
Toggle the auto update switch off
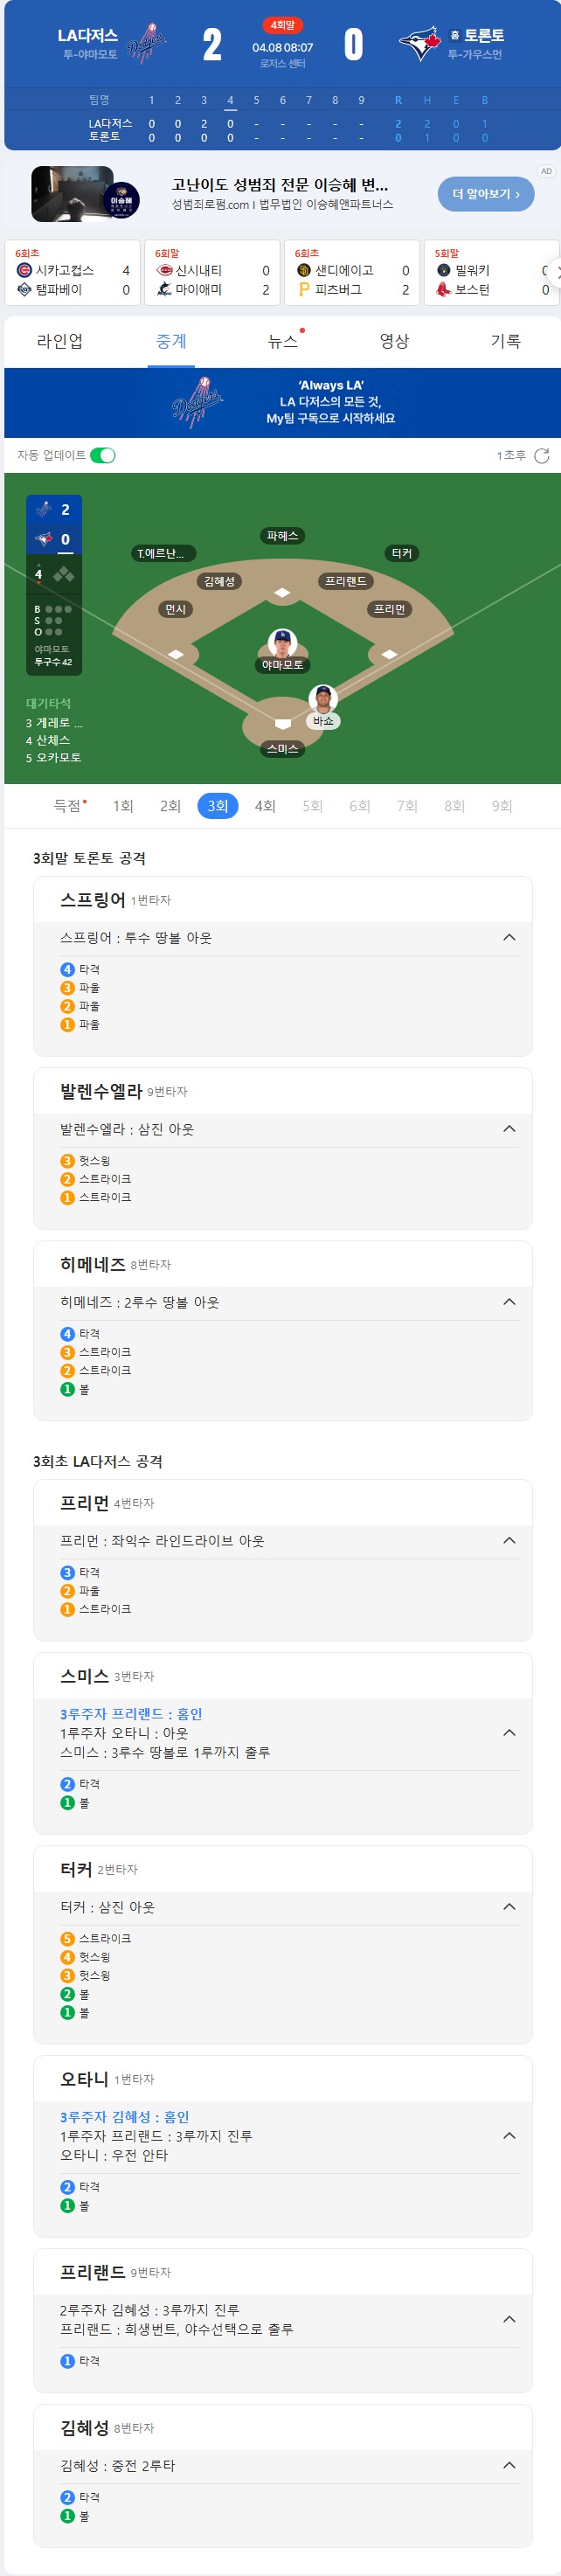click(103, 456)
